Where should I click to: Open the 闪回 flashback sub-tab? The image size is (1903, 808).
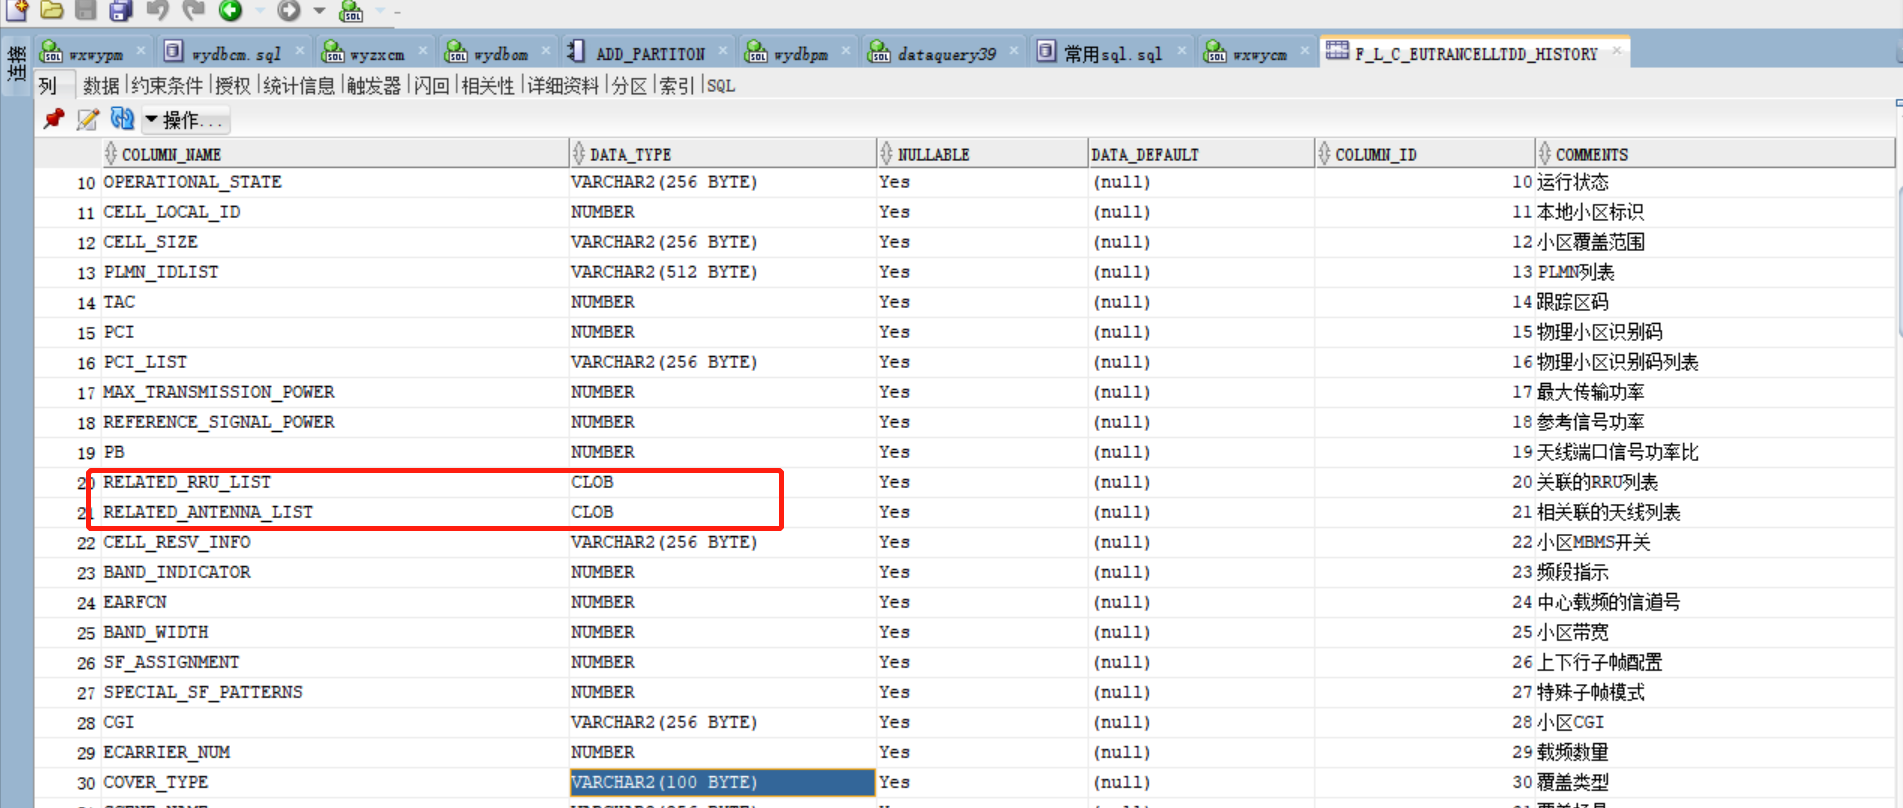(431, 86)
